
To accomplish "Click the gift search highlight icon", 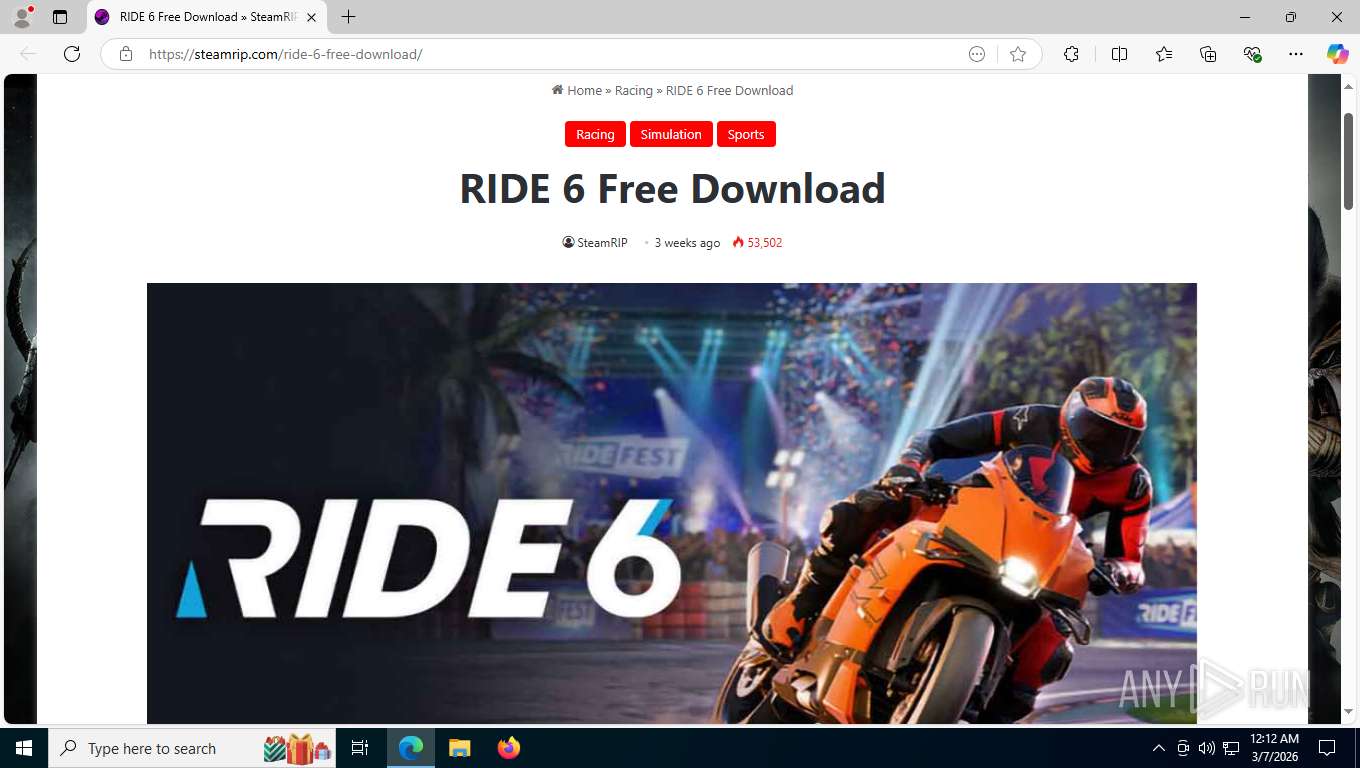I will coord(297,748).
